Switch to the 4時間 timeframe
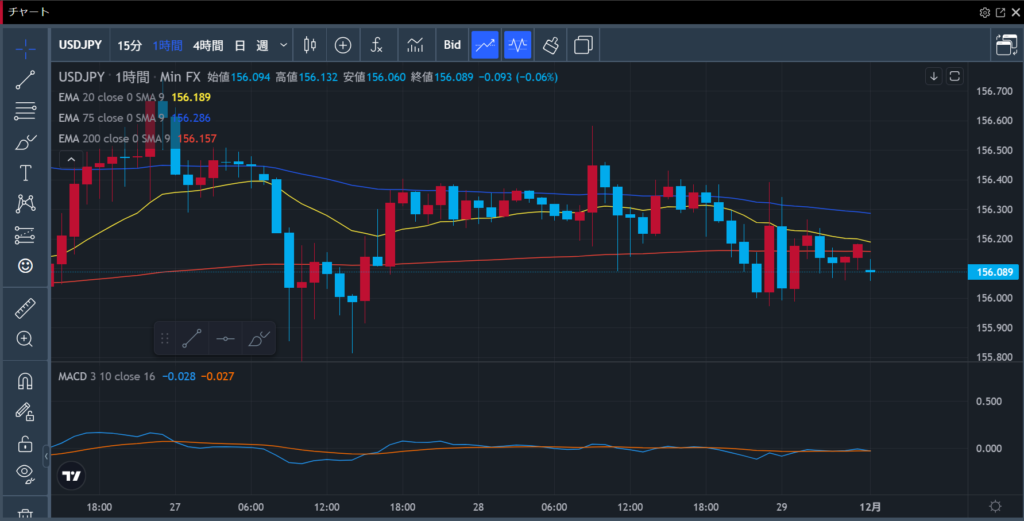Viewport: 1024px width, 521px height. point(208,45)
